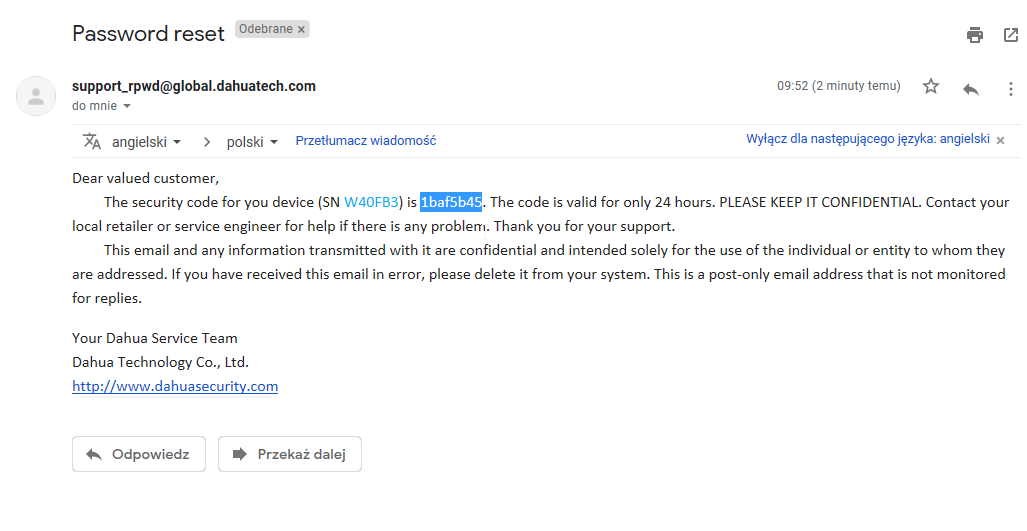Open the W40FB3 serial number link
The height and width of the screenshot is (531, 1027).
click(371, 202)
